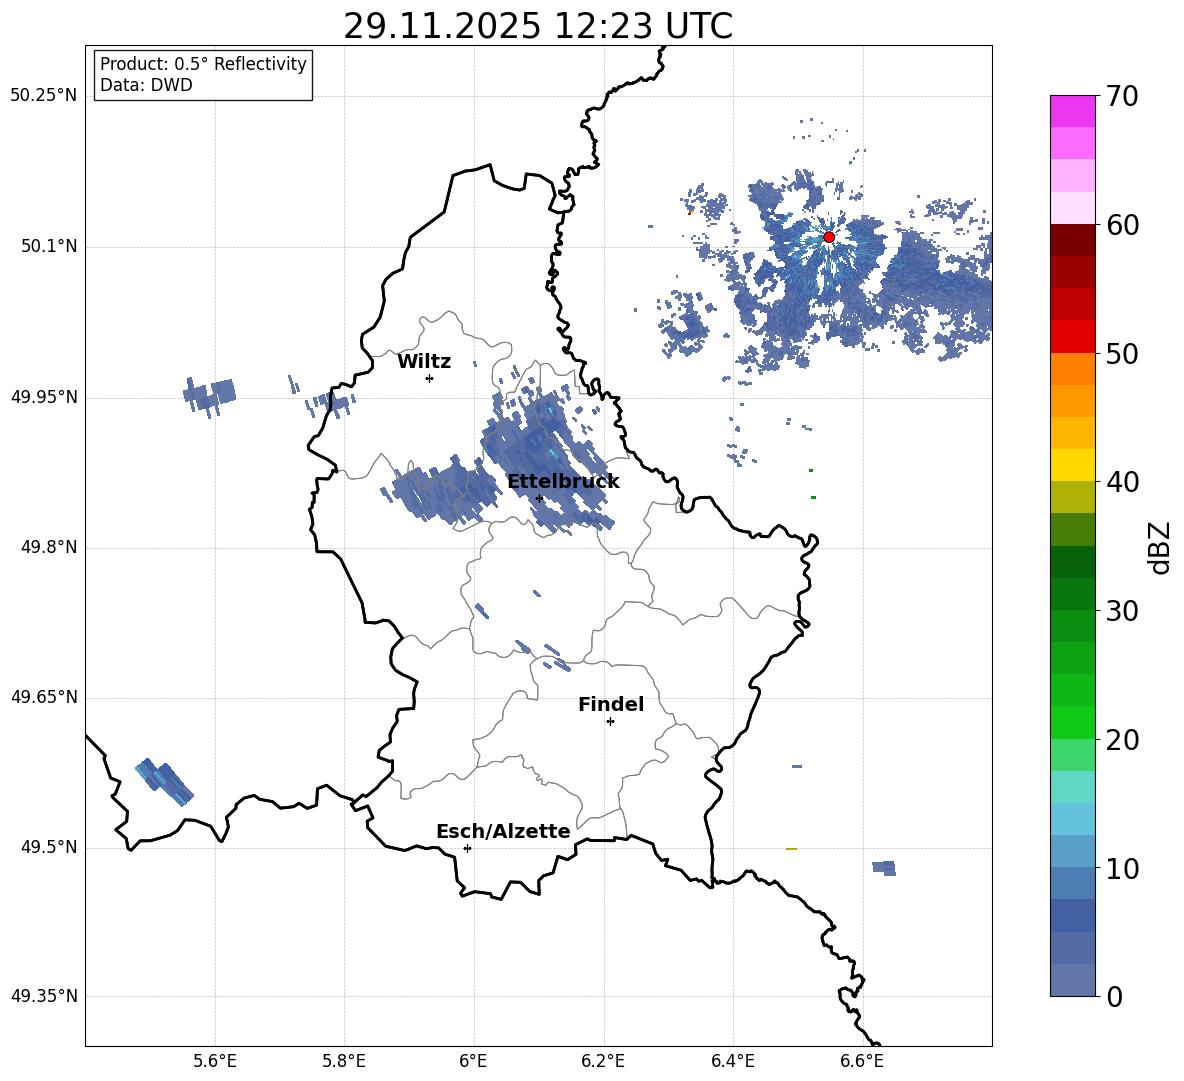1184x1081 pixels.
Task: Click the 49.95°N latitude label
Action: click(x=44, y=397)
